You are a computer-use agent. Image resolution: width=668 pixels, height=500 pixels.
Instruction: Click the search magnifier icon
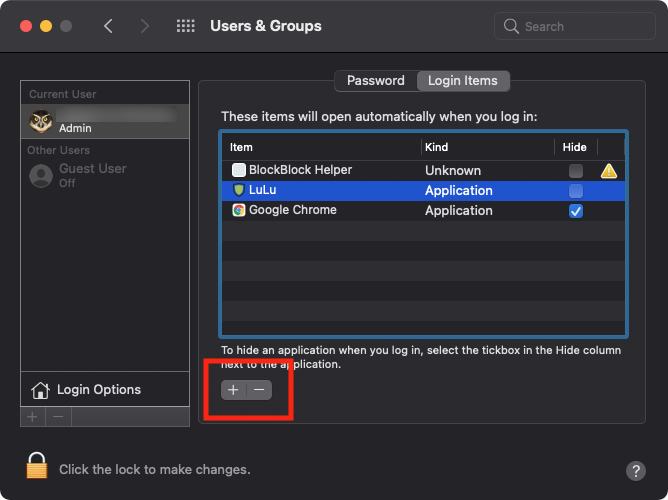pyautogui.click(x=511, y=26)
